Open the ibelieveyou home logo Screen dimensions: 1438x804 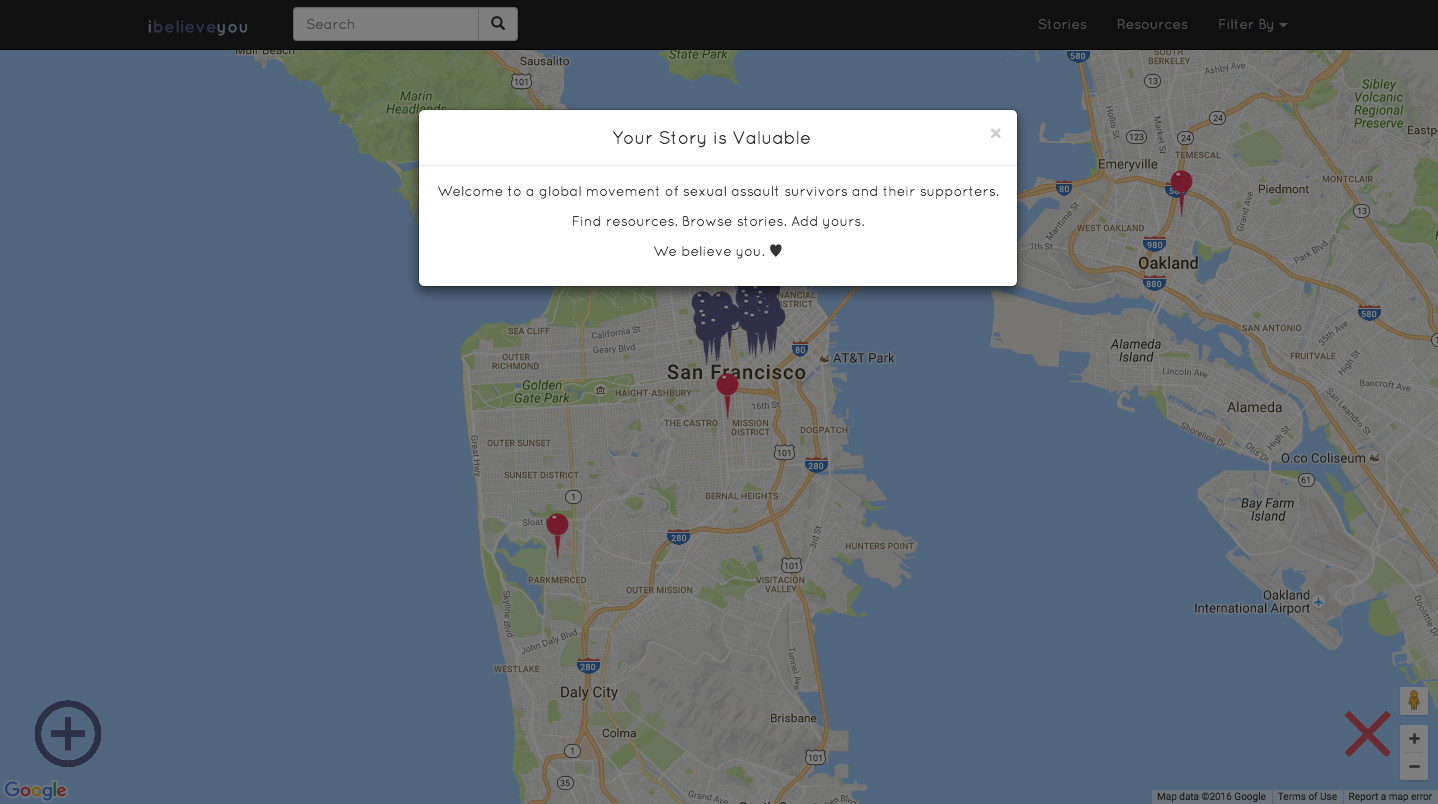click(198, 27)
